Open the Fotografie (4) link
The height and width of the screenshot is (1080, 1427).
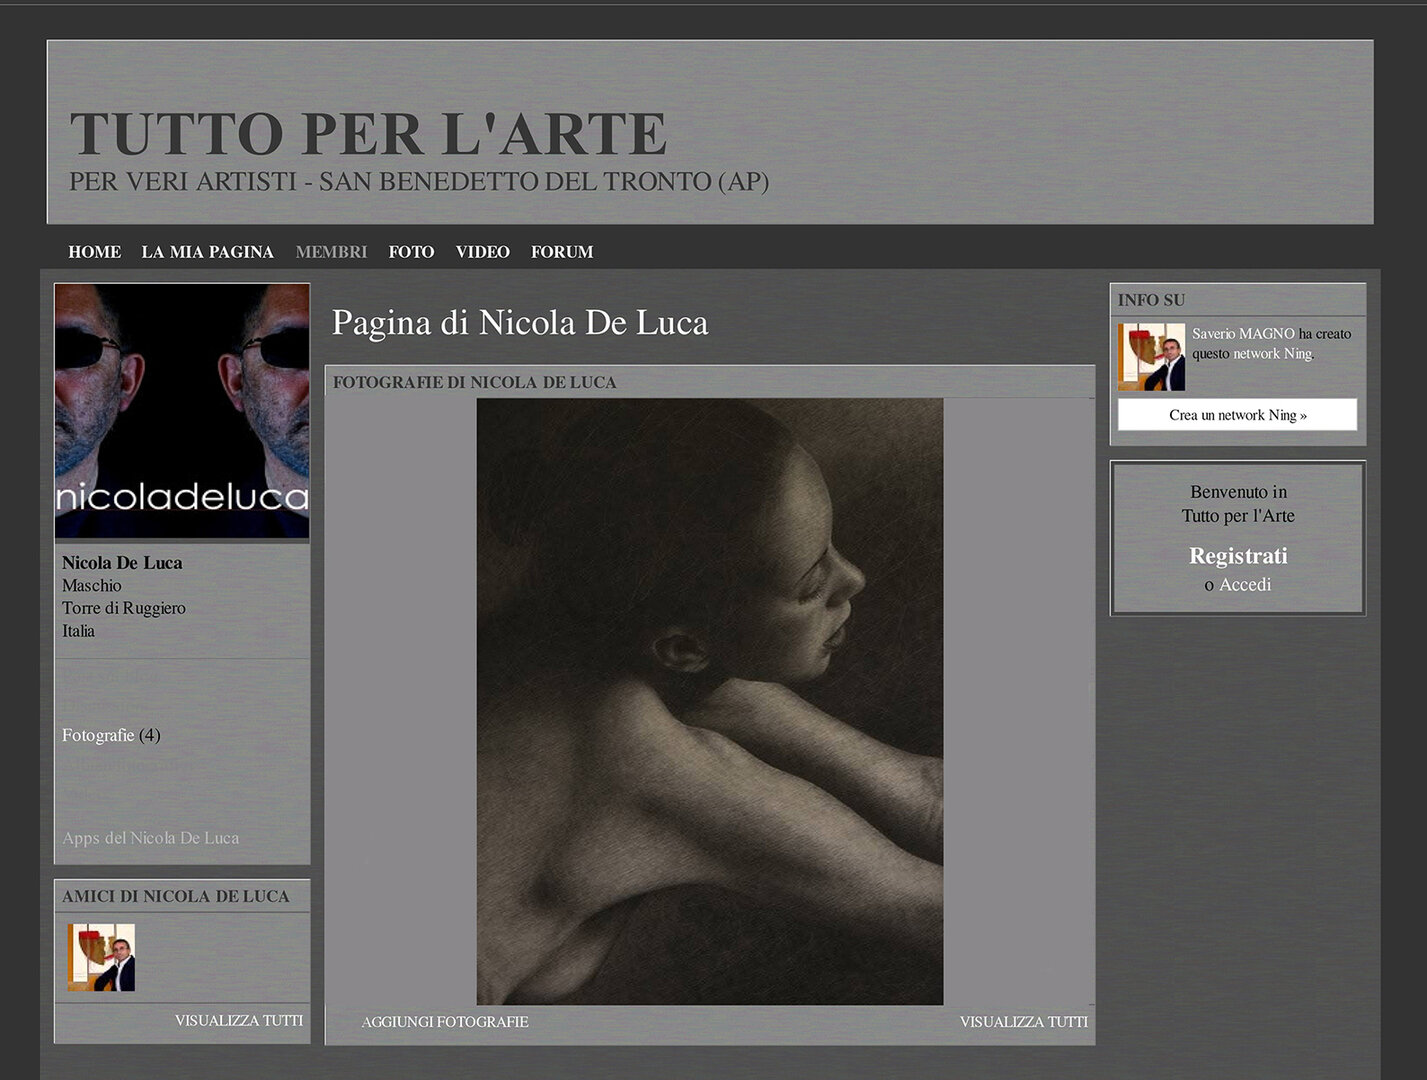coord(98,735)
